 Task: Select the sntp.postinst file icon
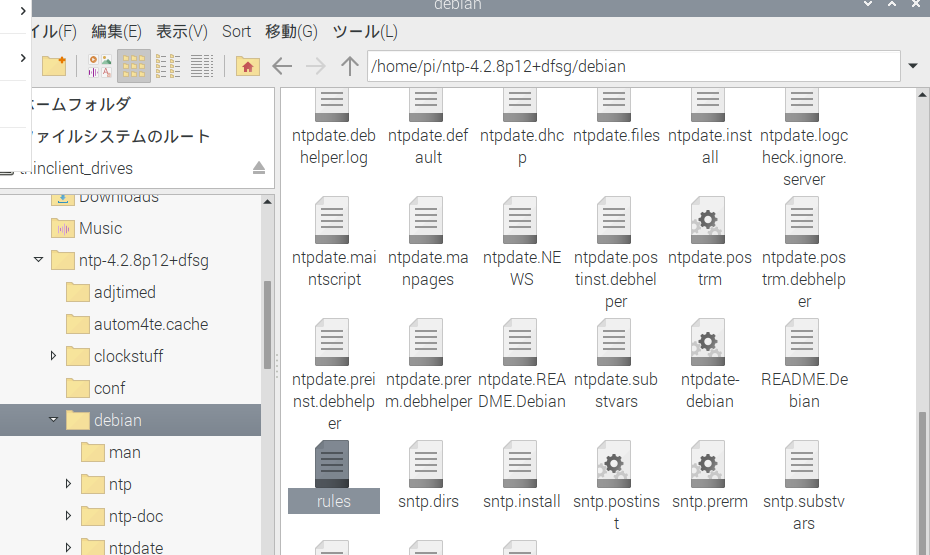(614, 464)
